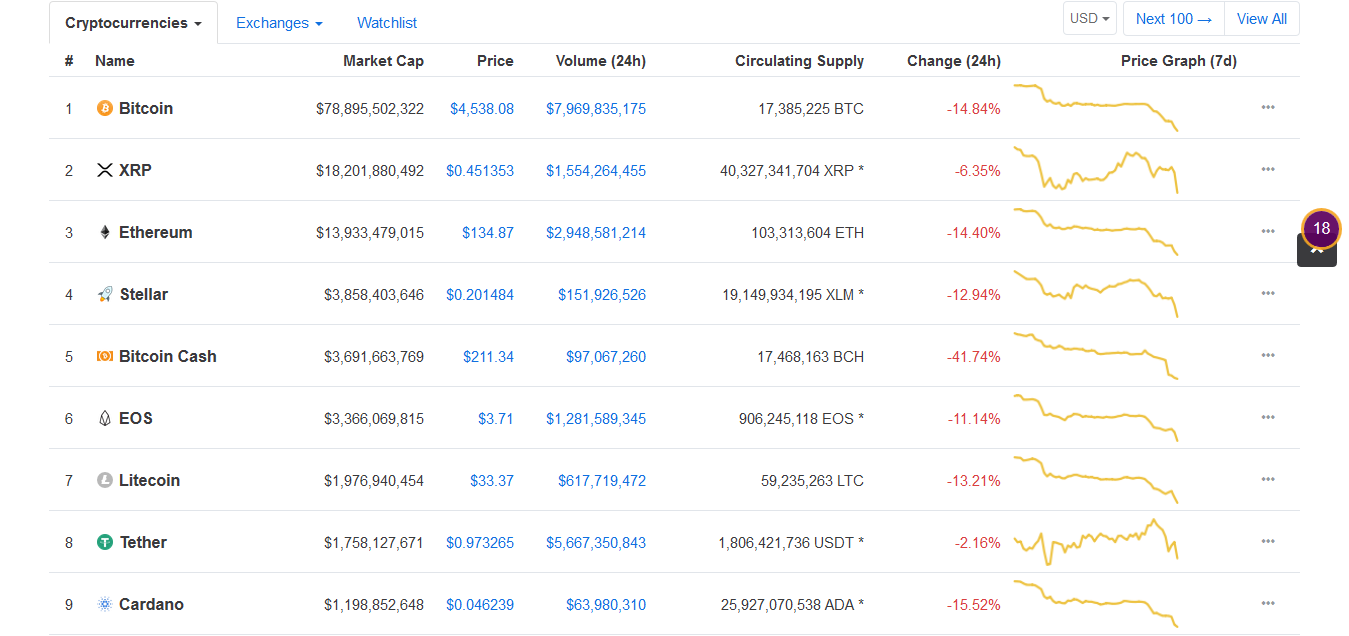The width and height of the screenshot is (1349, 636).
Task: Open the Litecoin name link
Action: 150,480
